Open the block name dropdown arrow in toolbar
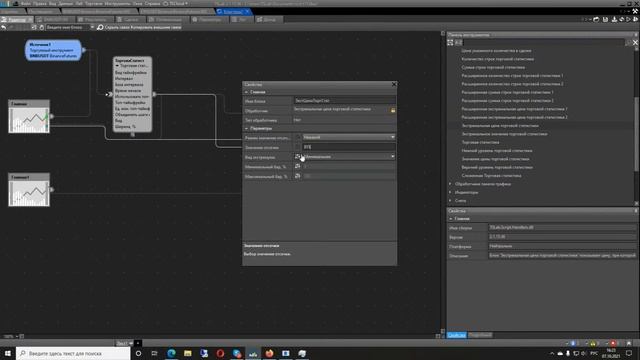 coord(92,27)
